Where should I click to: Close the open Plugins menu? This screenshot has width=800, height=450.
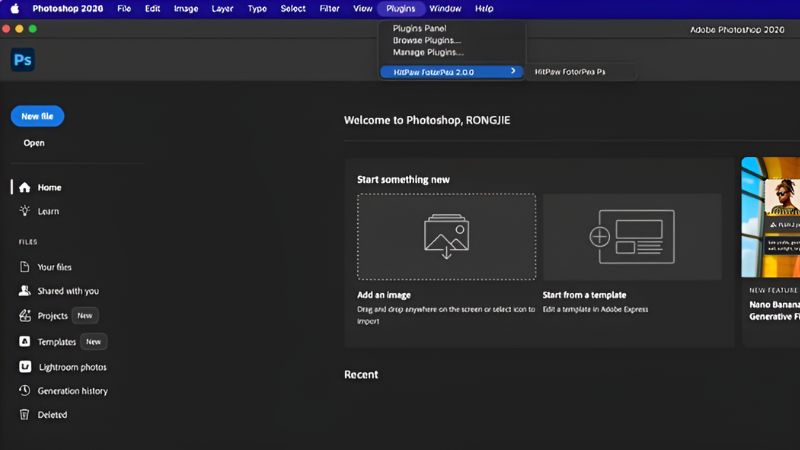401,9
